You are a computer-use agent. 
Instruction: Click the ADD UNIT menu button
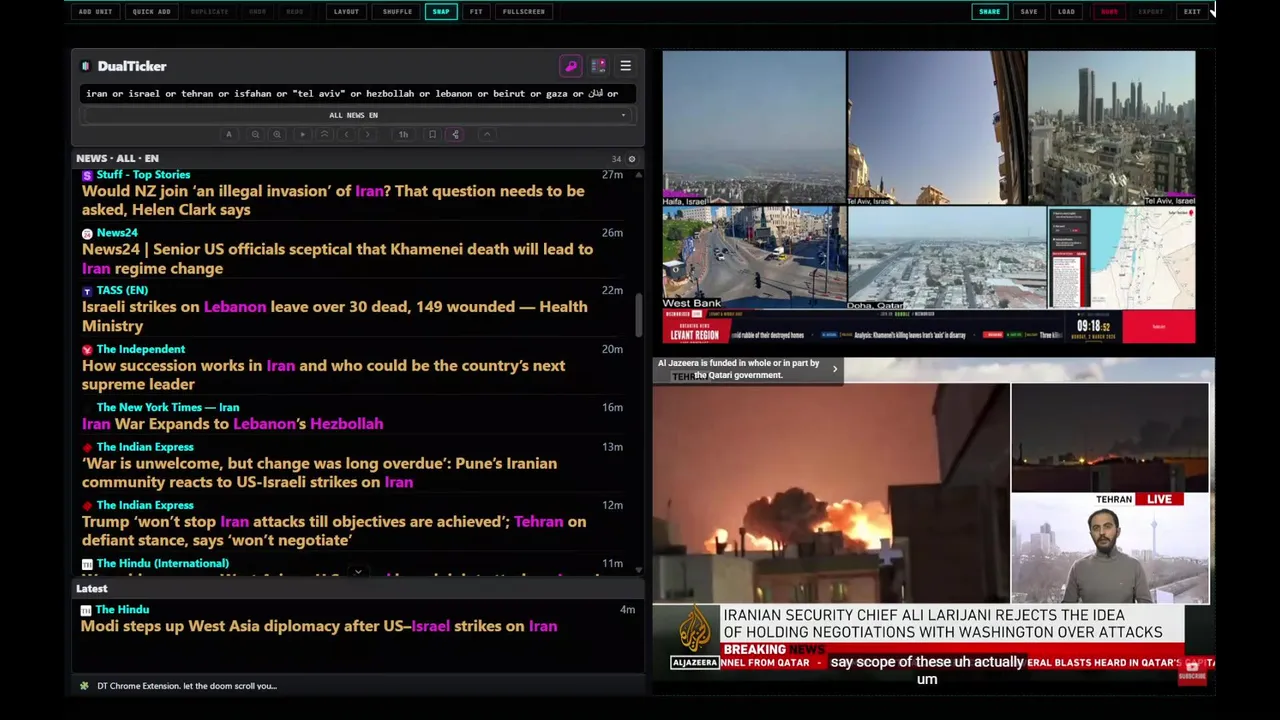95,11
